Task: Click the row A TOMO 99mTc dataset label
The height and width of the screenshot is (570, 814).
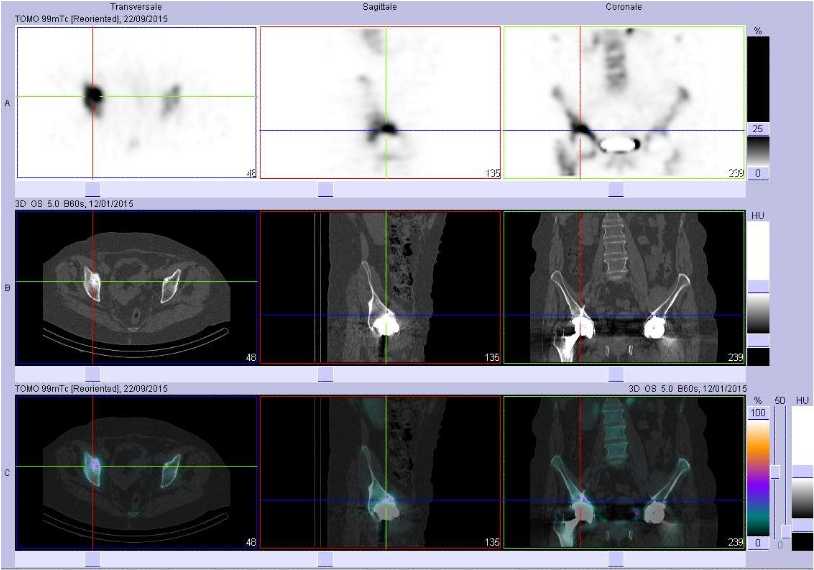Action: [x=91, y=19]
